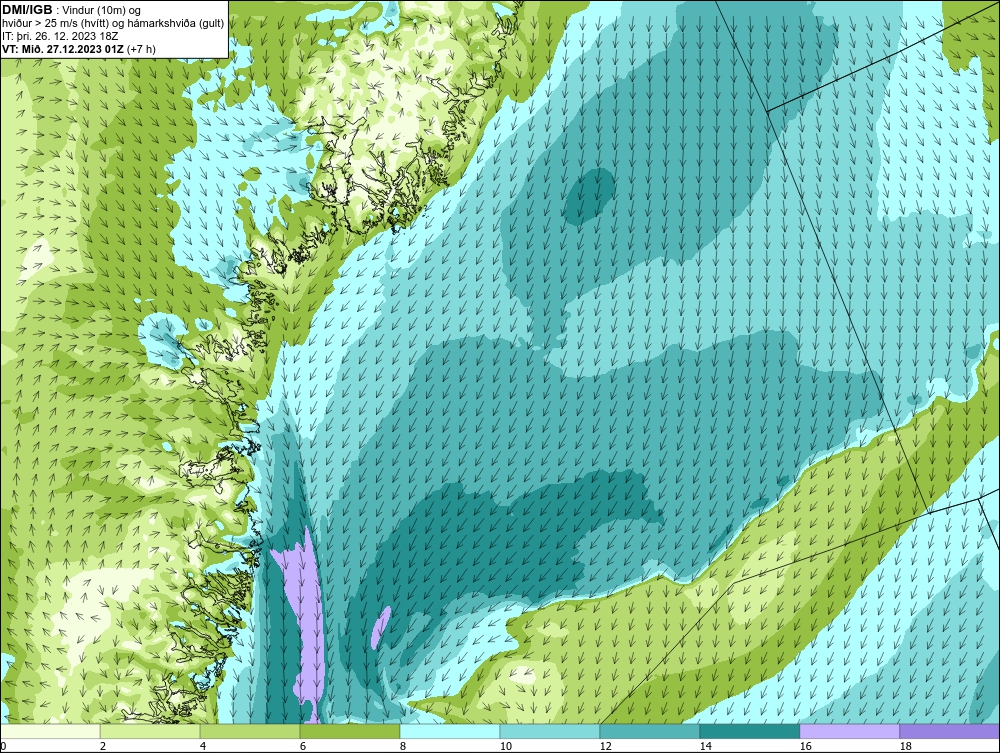Click the 8–10 m/s light cyan legend swatch
The width and height of the screenshot is (1000, 753).
[450, 731]
